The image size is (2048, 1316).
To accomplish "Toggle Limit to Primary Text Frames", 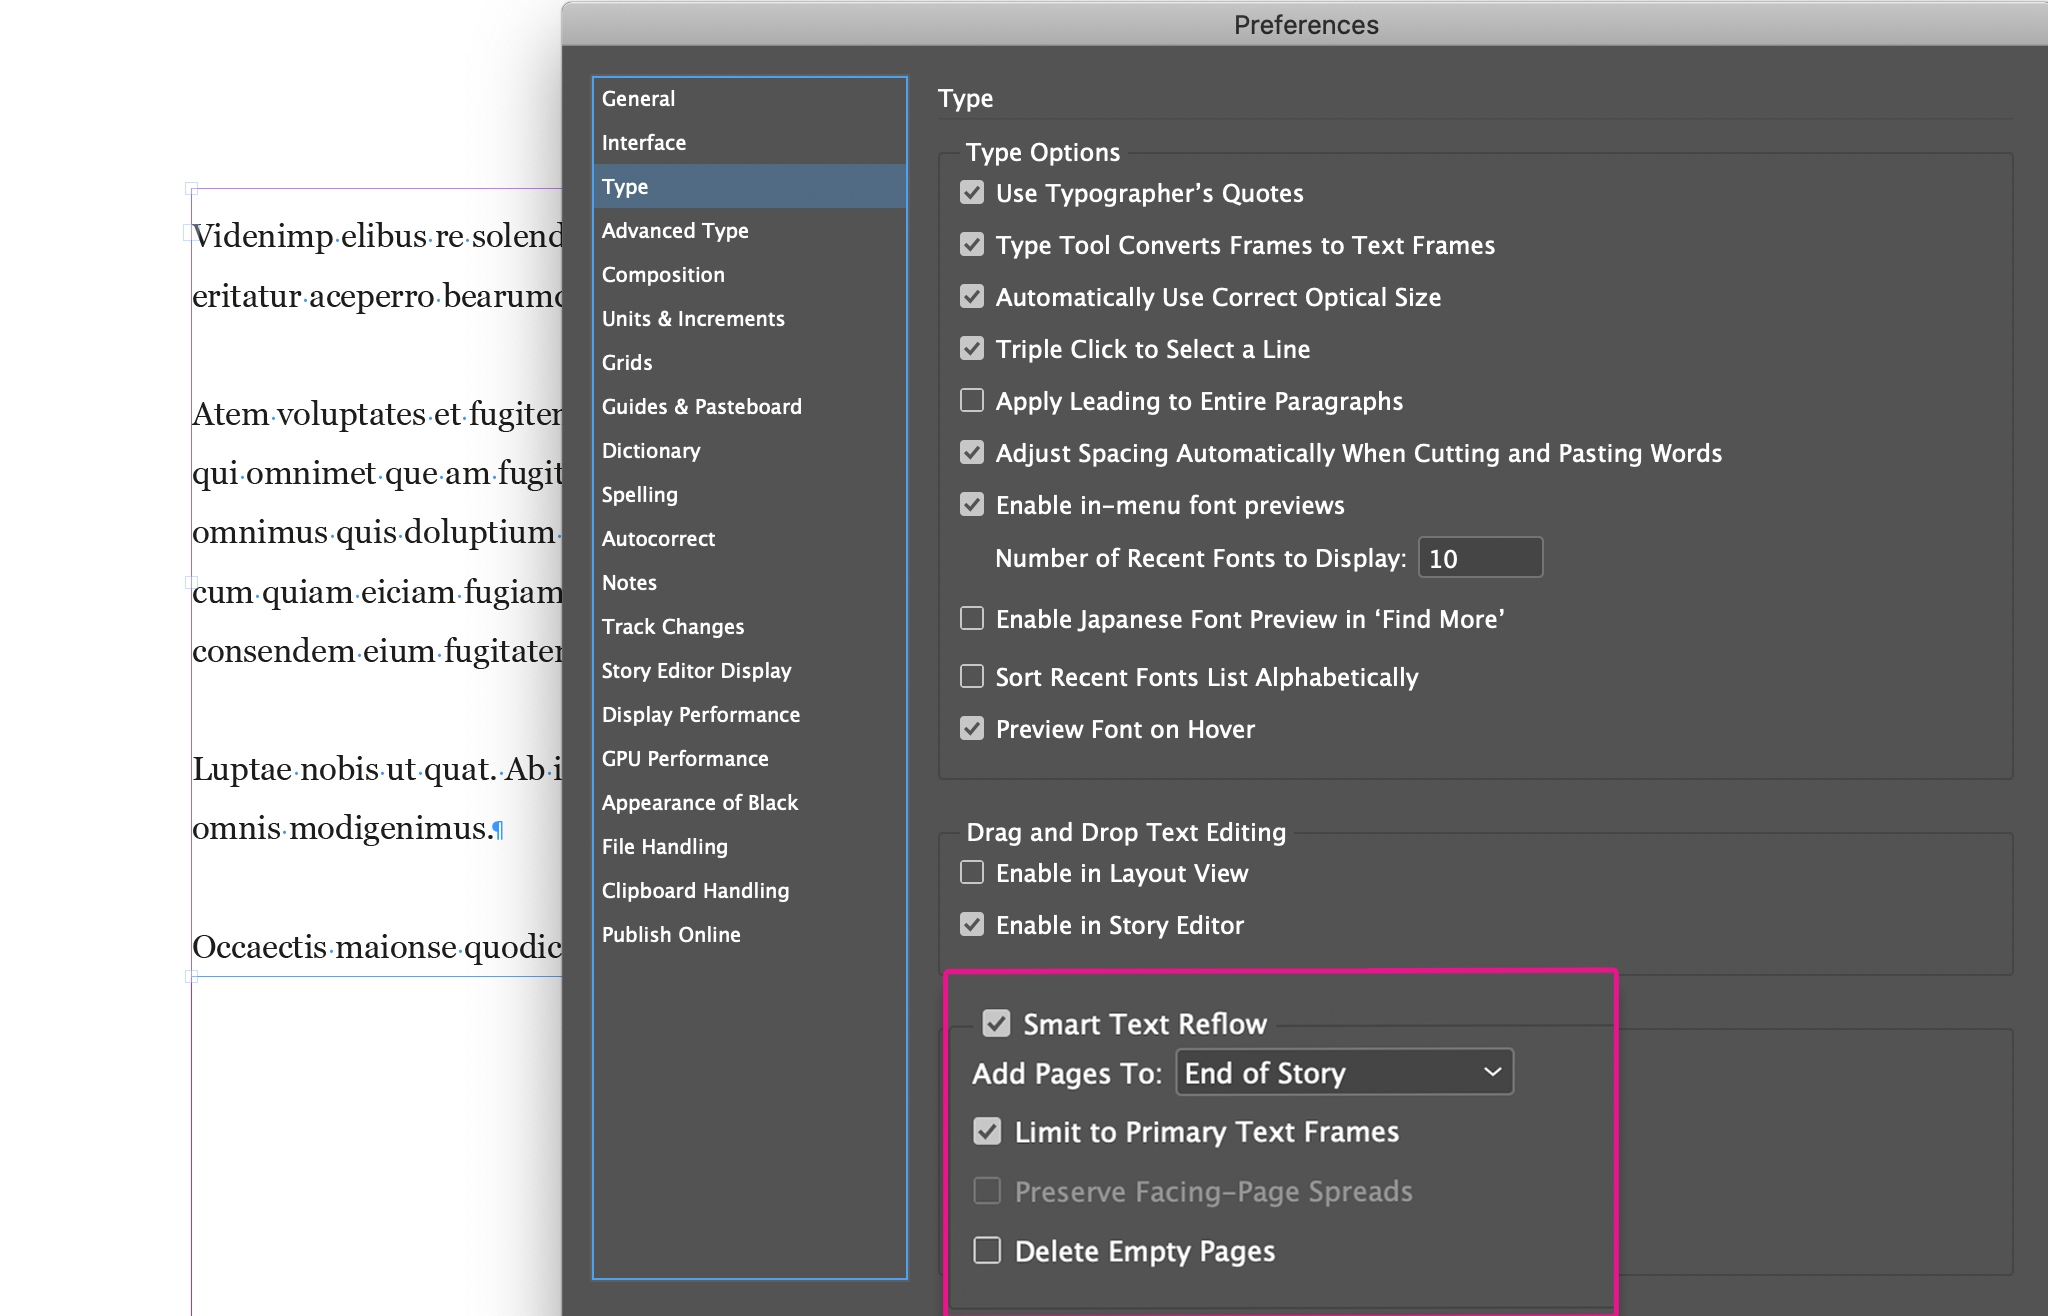I will click(x=985, y=1128).
